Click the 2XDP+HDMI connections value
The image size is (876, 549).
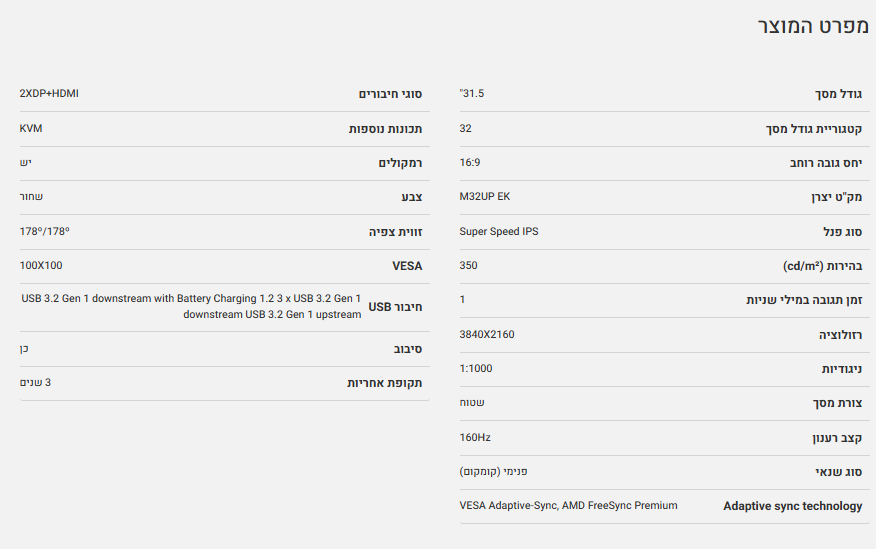point(49,93)
